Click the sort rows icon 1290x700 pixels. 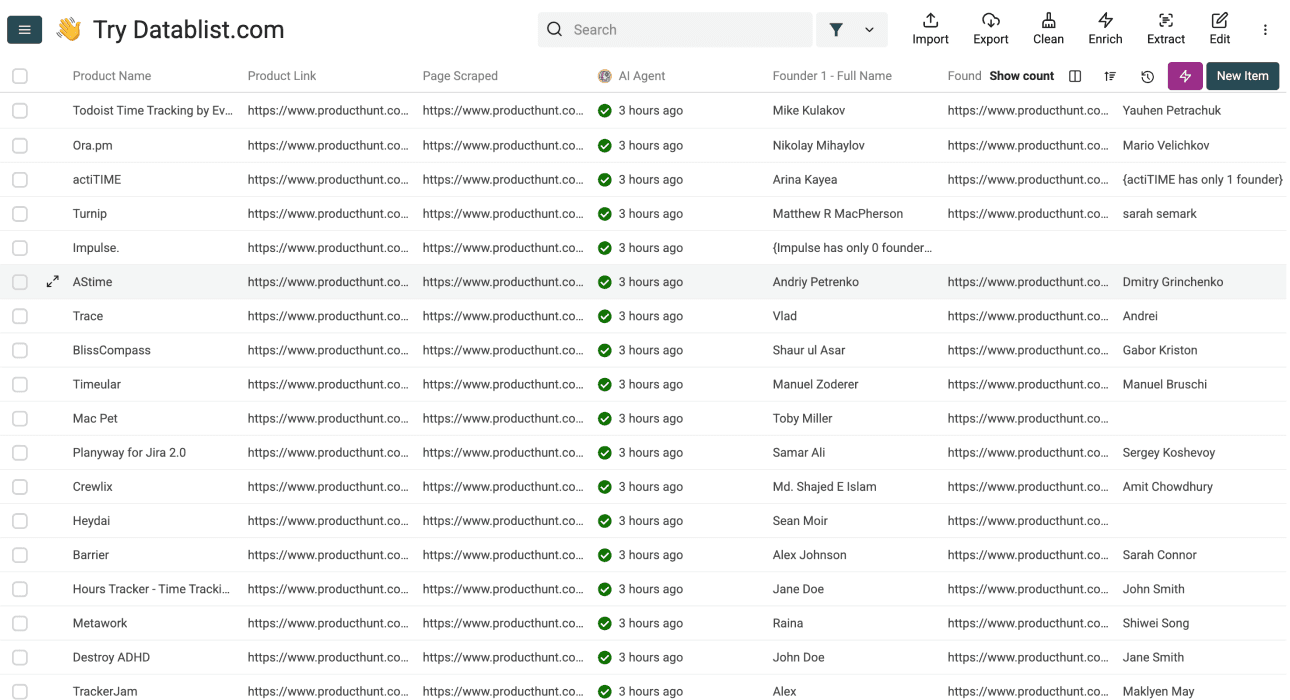(1110, 76)
